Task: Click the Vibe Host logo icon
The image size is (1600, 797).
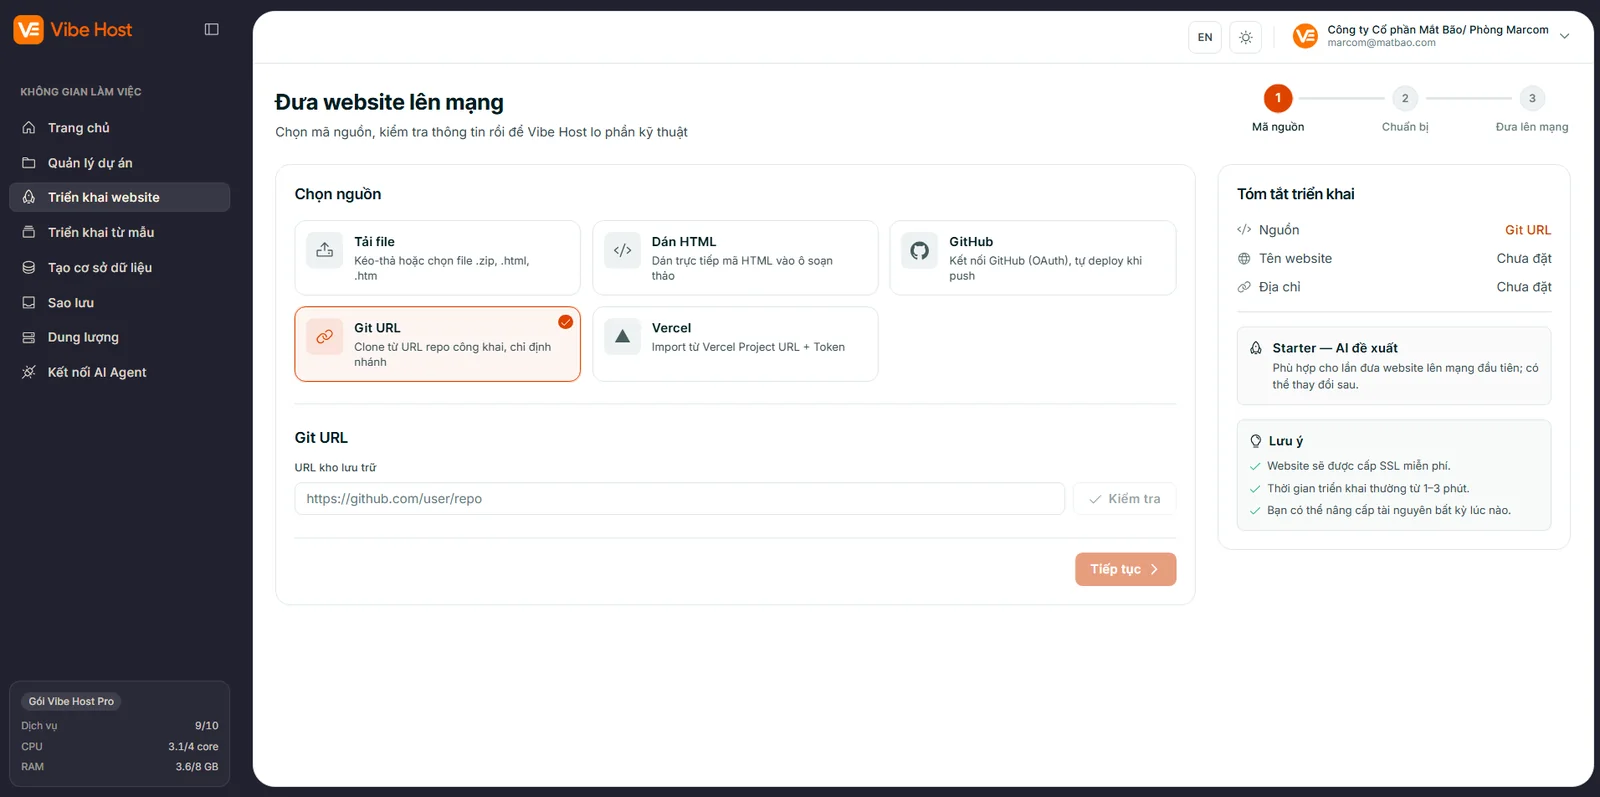Action: click(28, 30)
